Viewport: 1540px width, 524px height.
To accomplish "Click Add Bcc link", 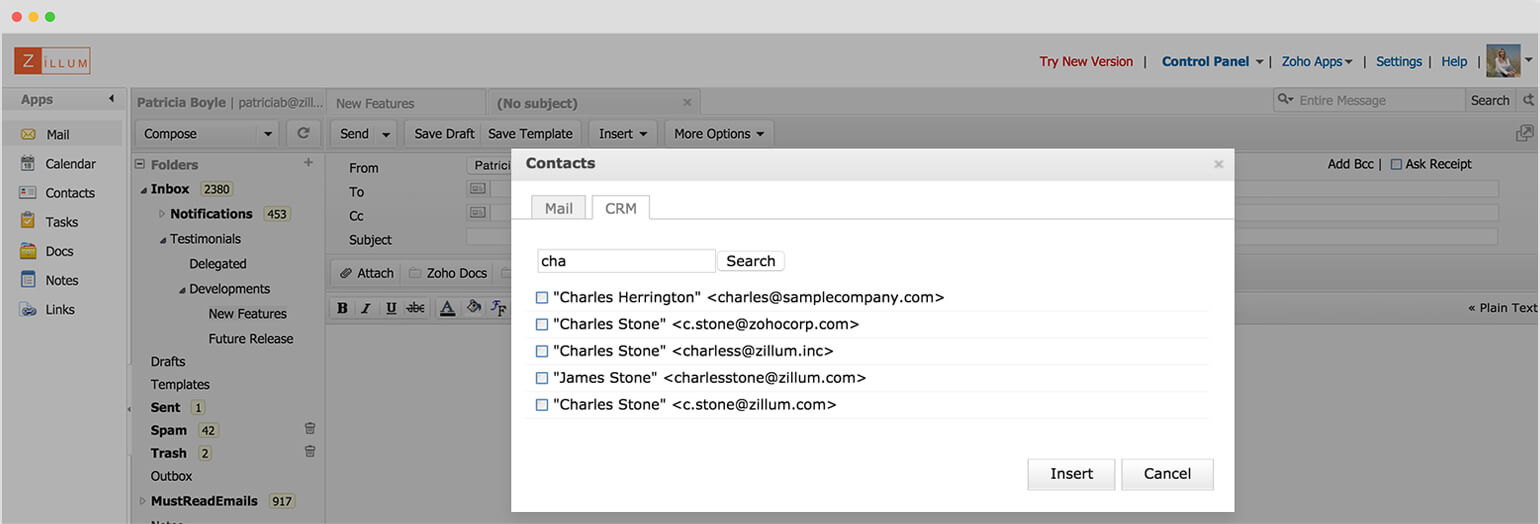I will pos(1352,164).
